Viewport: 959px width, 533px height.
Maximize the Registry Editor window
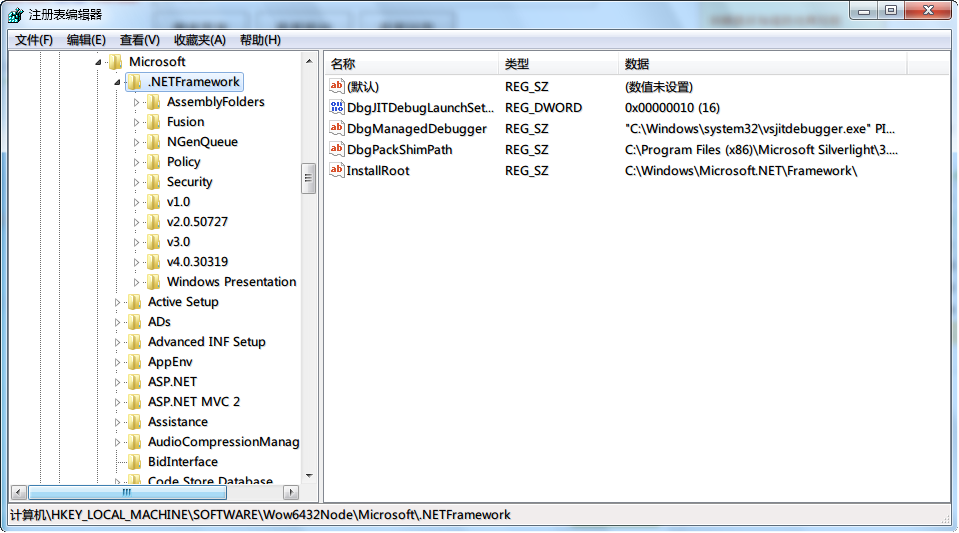(x=890, y=11)
